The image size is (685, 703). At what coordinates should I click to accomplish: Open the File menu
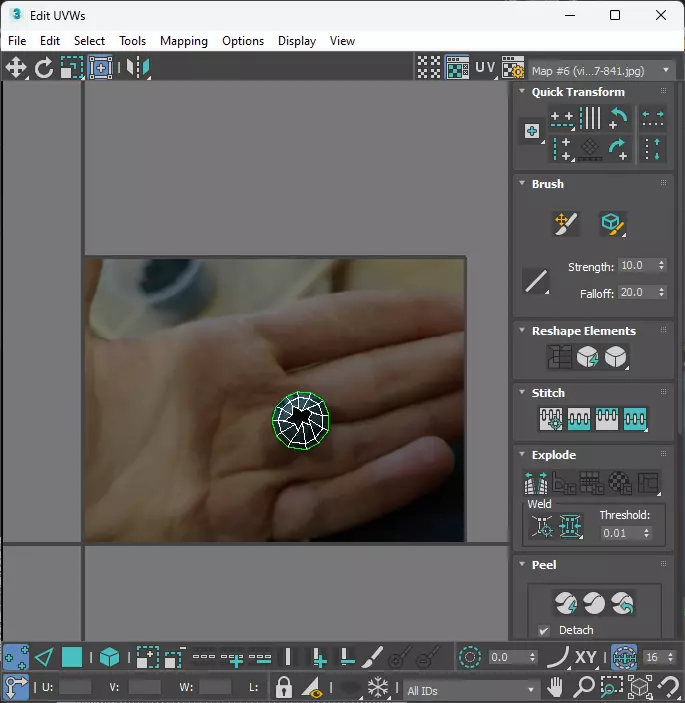pyautogui.click(x=17, y=41)
